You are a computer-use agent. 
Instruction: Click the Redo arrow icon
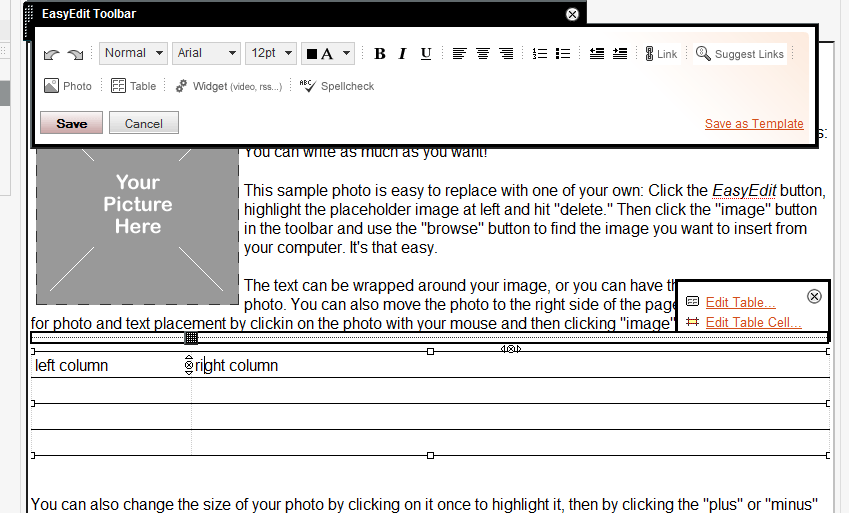(x=75, y=54)
